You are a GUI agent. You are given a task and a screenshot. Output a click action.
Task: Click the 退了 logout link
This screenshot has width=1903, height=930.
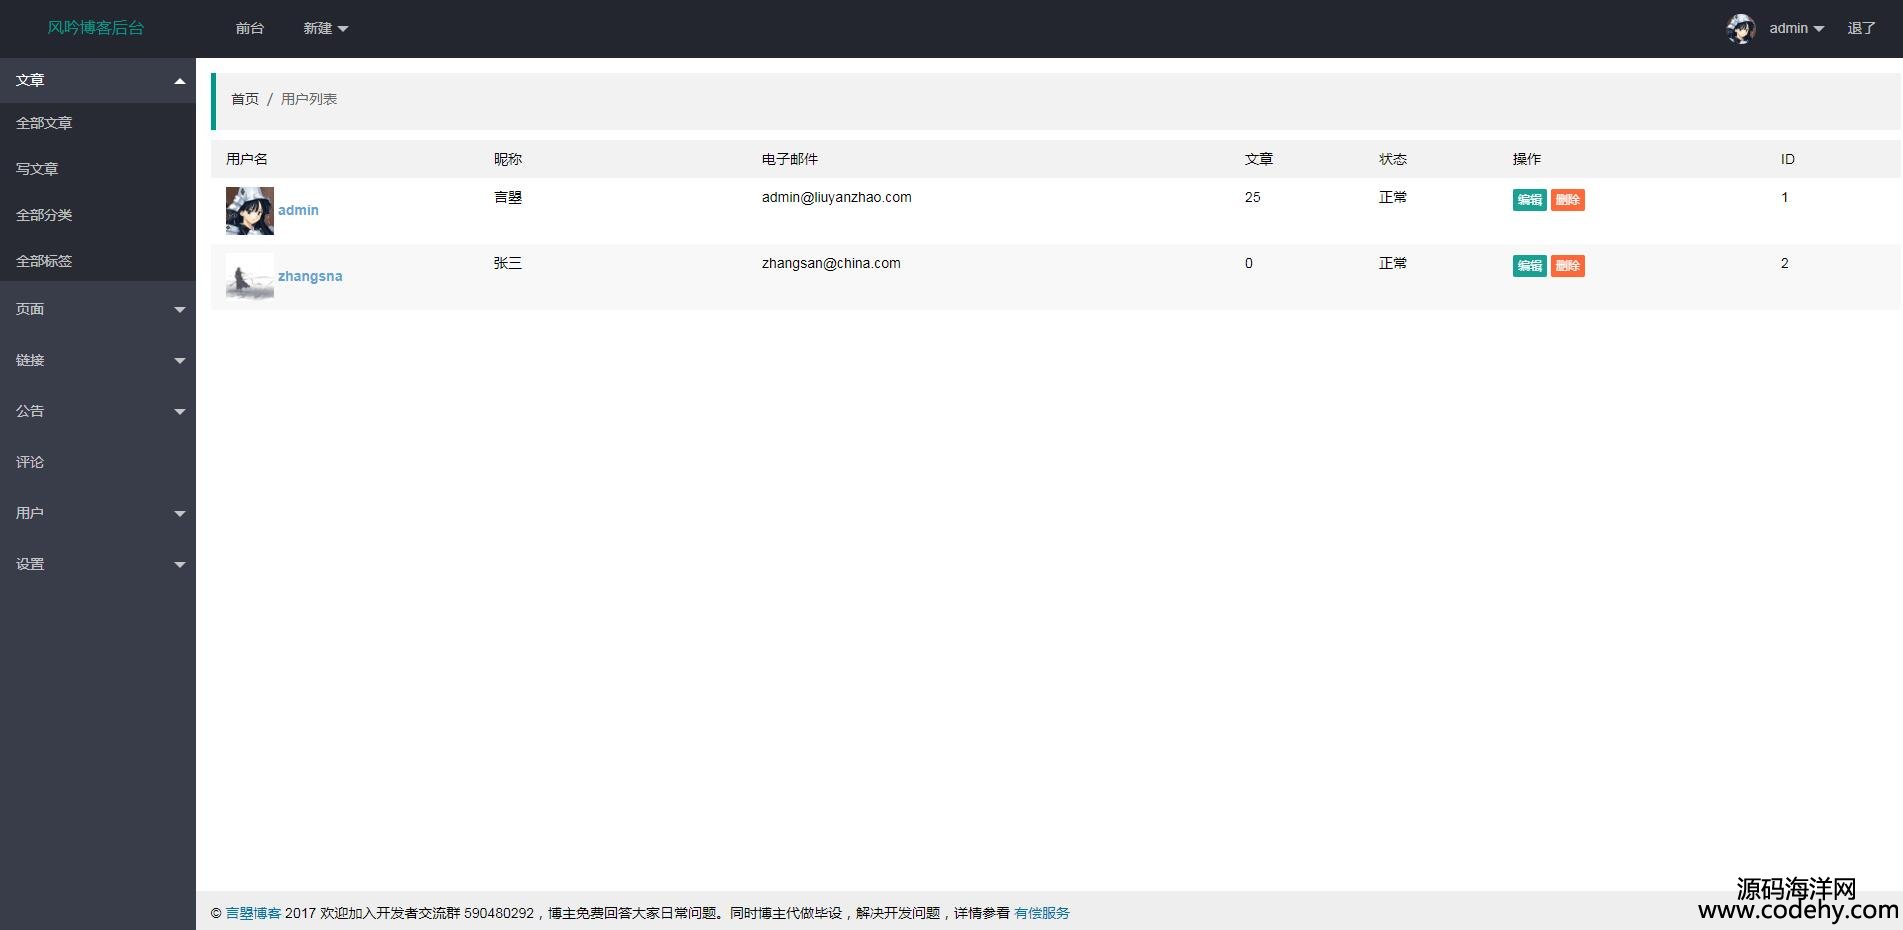[x=1861, y=29]
